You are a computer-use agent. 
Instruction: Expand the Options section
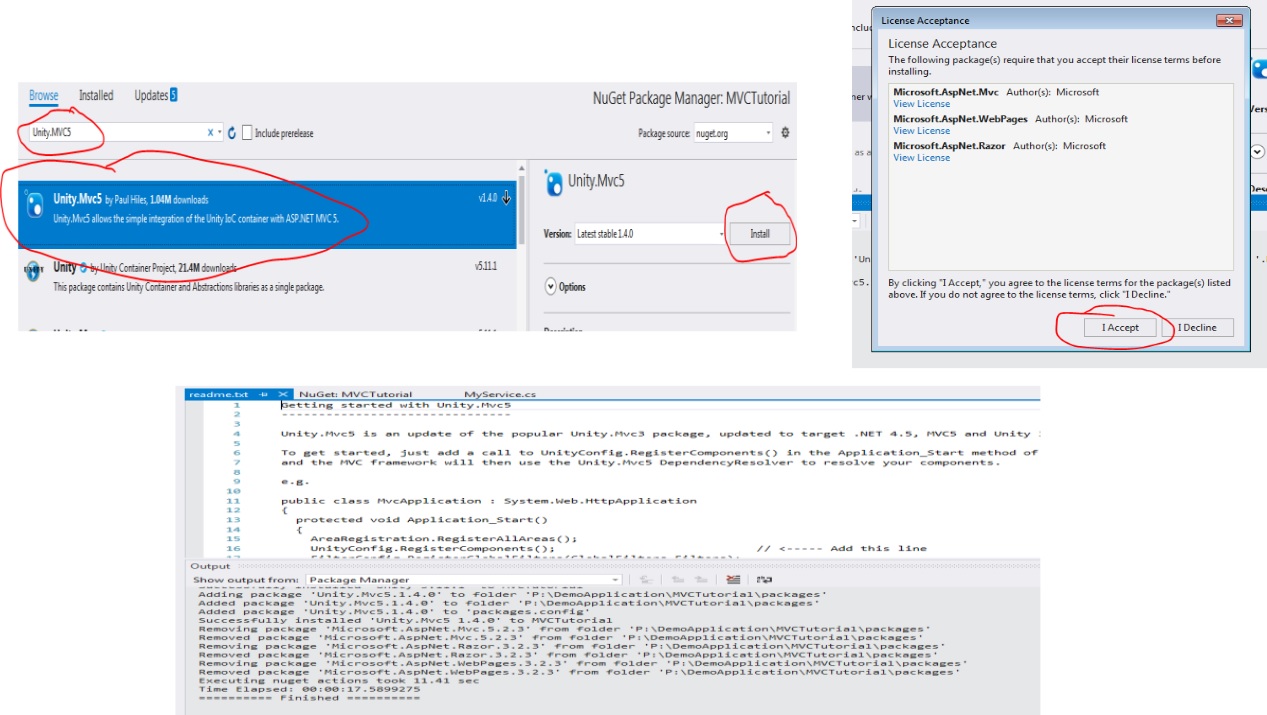pyautogui.click(x=550, y=287)
